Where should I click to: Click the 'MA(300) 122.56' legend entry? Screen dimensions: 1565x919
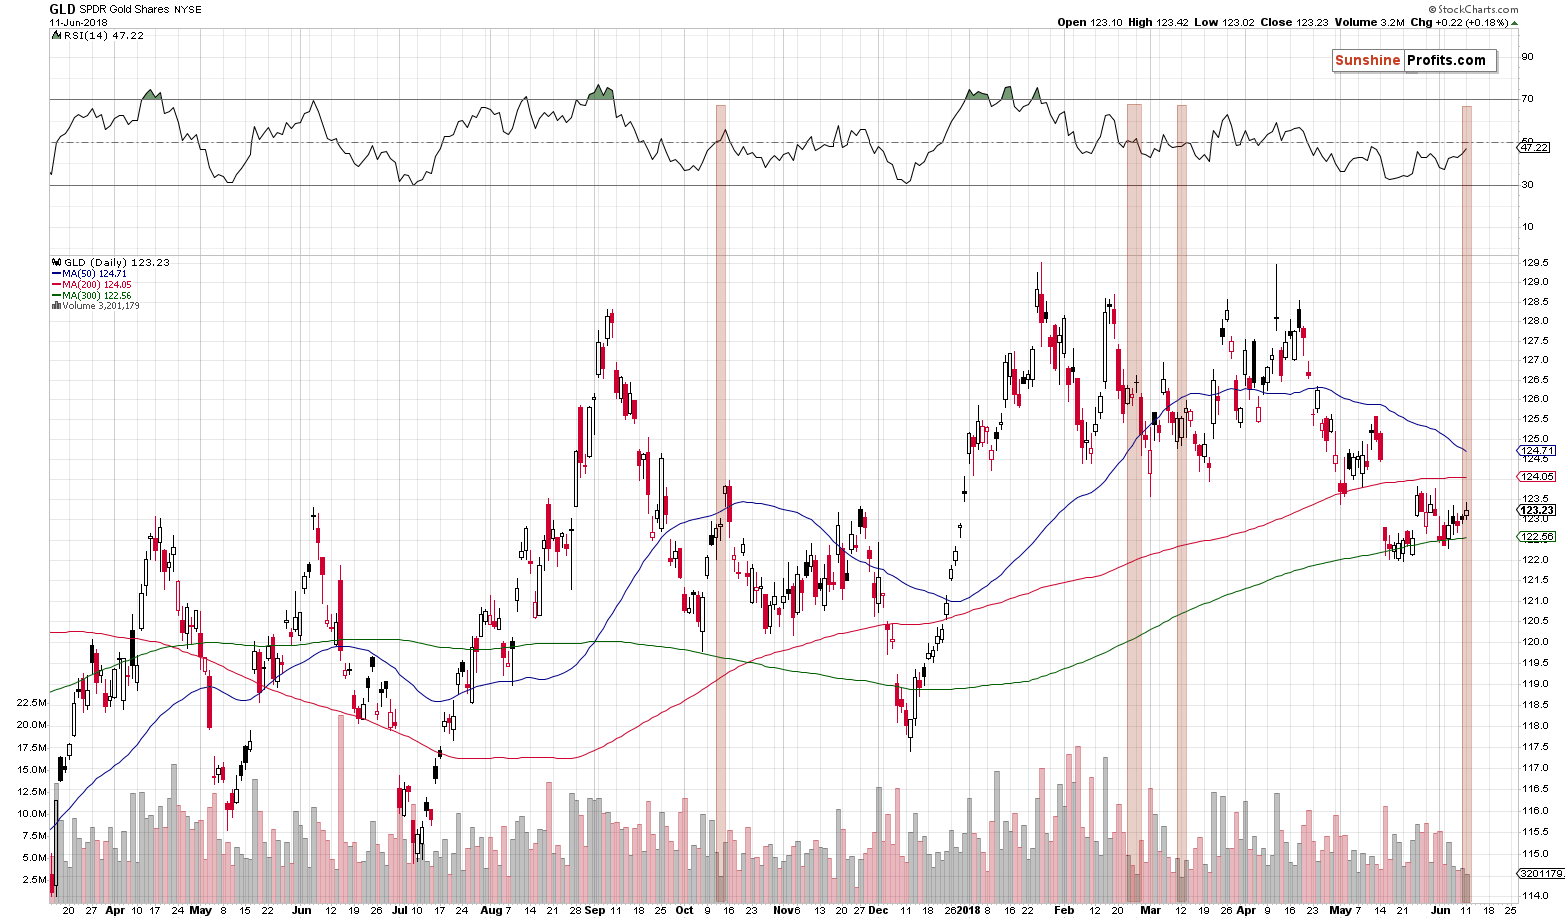(91, 296)
